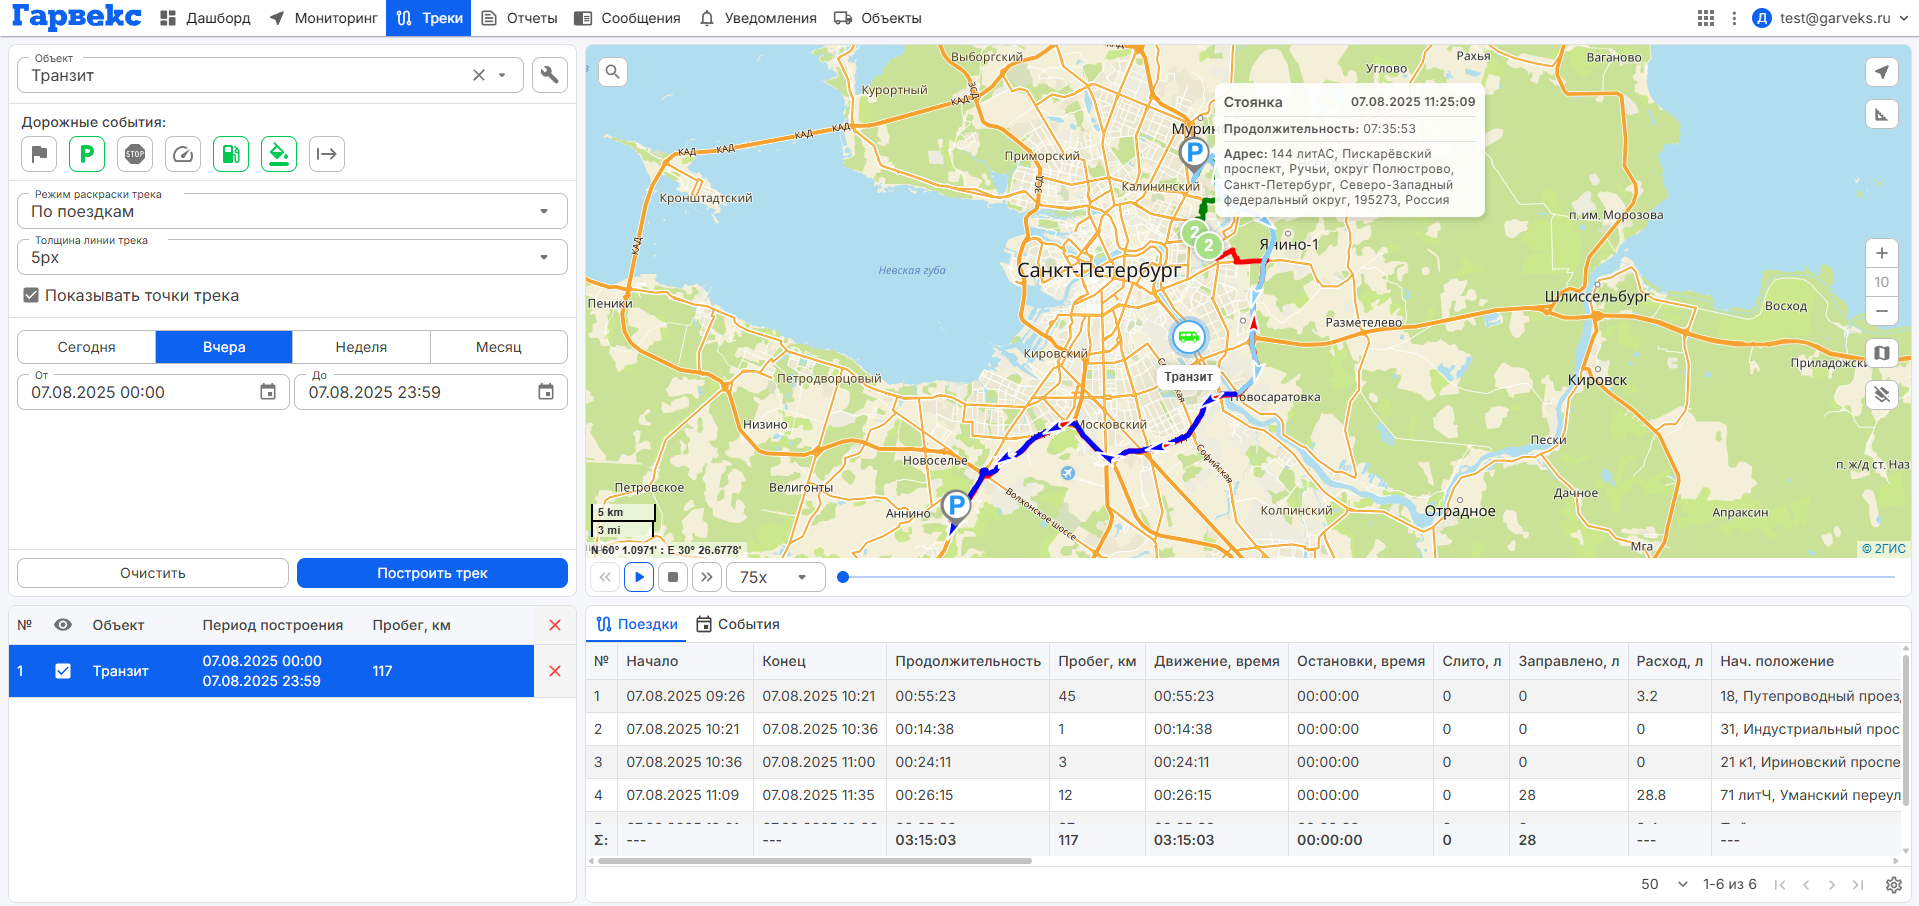Click the trips table horizontal scrollbar
Screen dimensions: 1919x906
815,860
